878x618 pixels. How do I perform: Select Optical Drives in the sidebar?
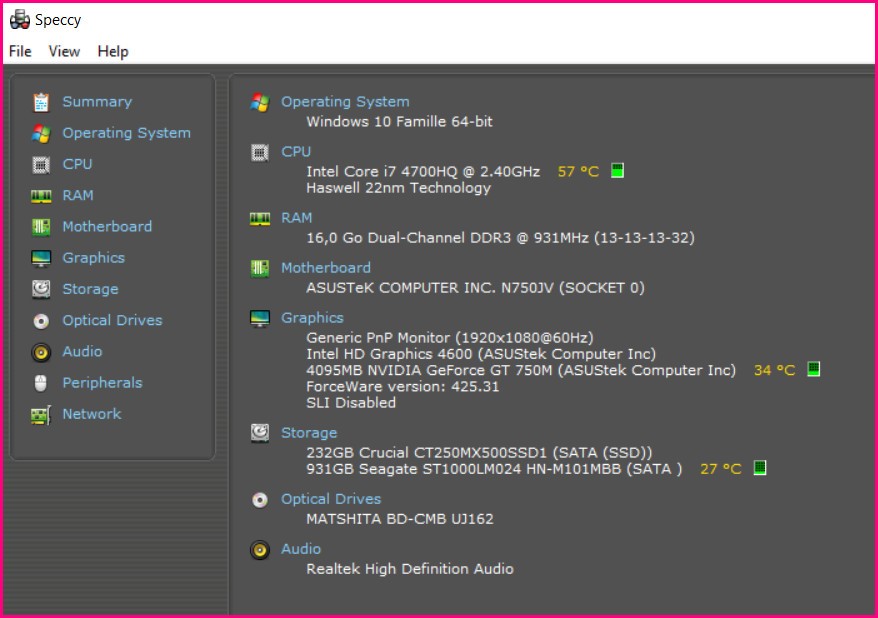pyautogui.click(x=112, y=320)
